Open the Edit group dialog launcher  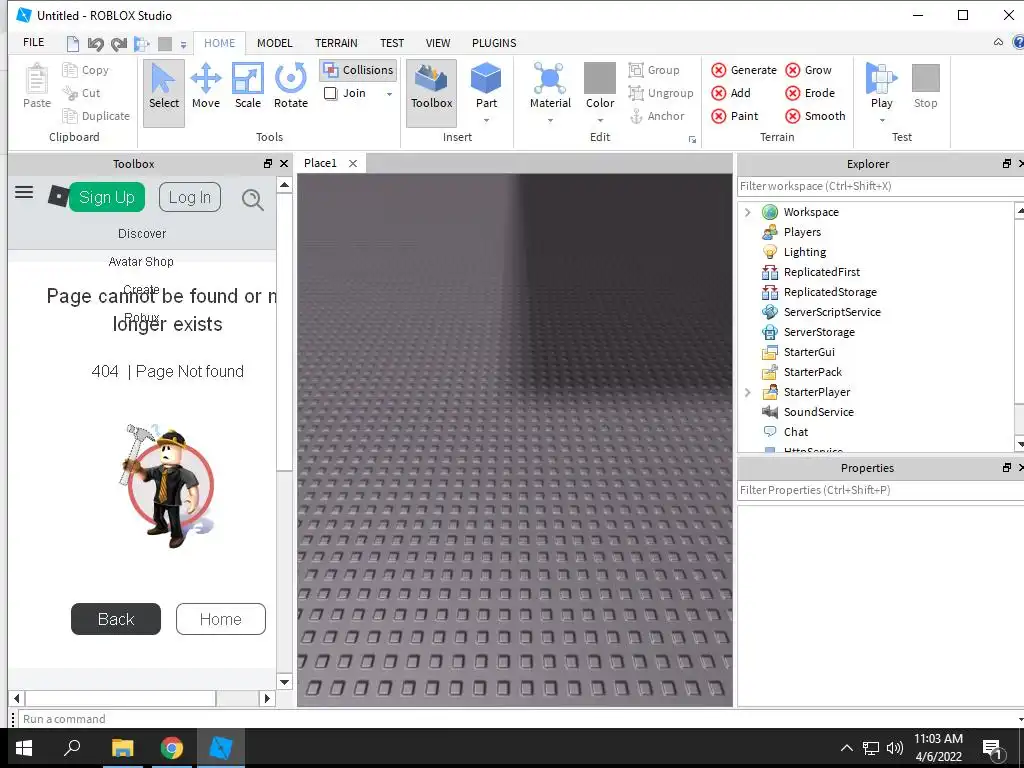pyautogui.click(x=692, y=140)
